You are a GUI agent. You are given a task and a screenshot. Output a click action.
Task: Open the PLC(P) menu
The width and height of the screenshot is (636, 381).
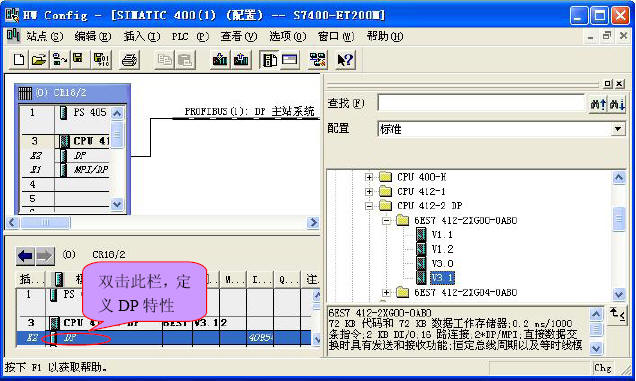point(190,37)
